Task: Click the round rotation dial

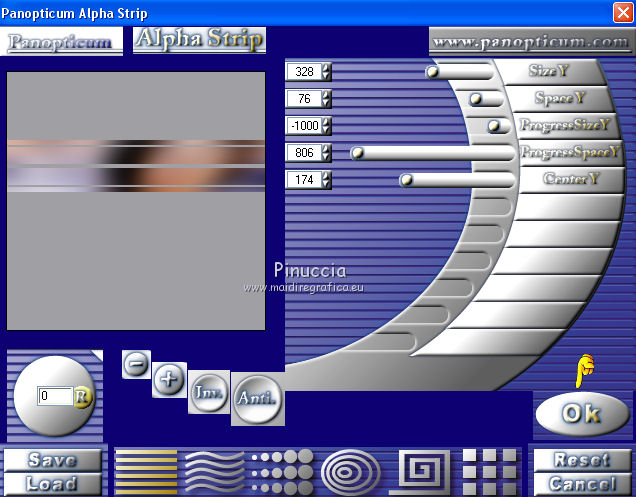Action: coord(54,396)
